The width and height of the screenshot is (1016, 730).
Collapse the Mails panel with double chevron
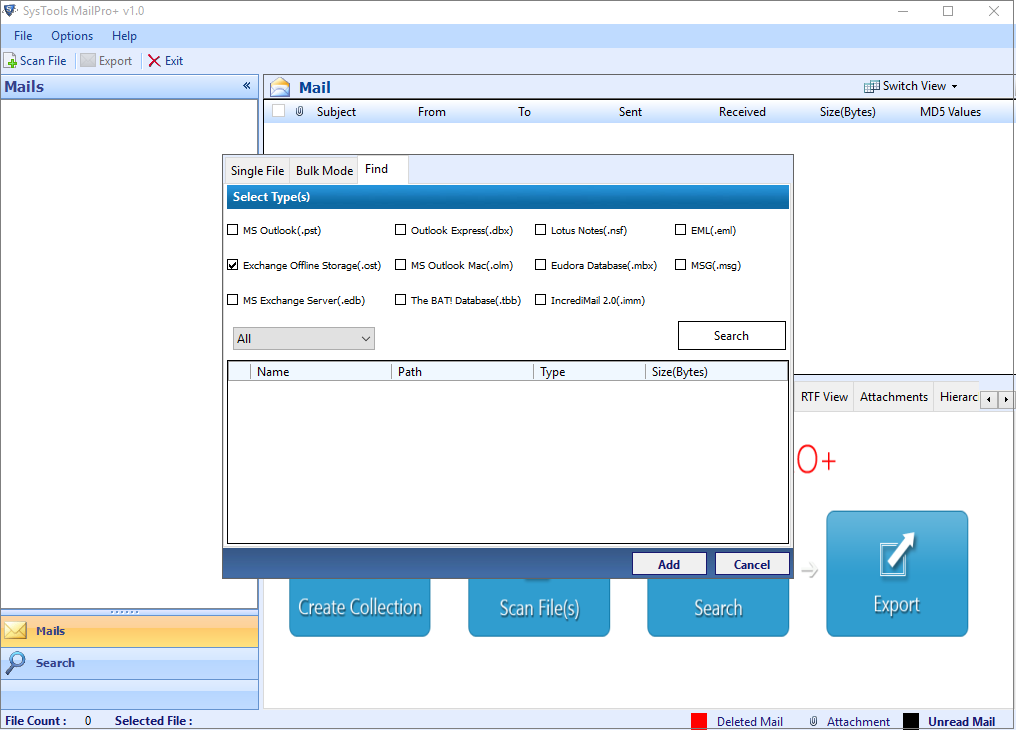[x=247, y=86]
